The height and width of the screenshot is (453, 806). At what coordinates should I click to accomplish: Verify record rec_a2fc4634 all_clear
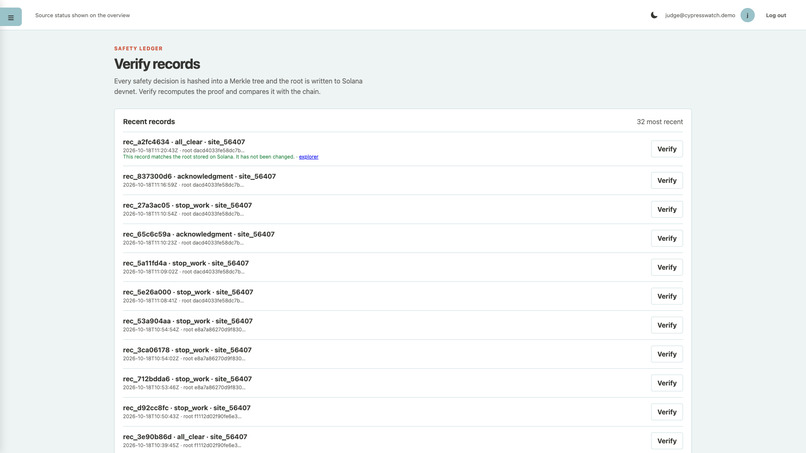pos(667,149)
